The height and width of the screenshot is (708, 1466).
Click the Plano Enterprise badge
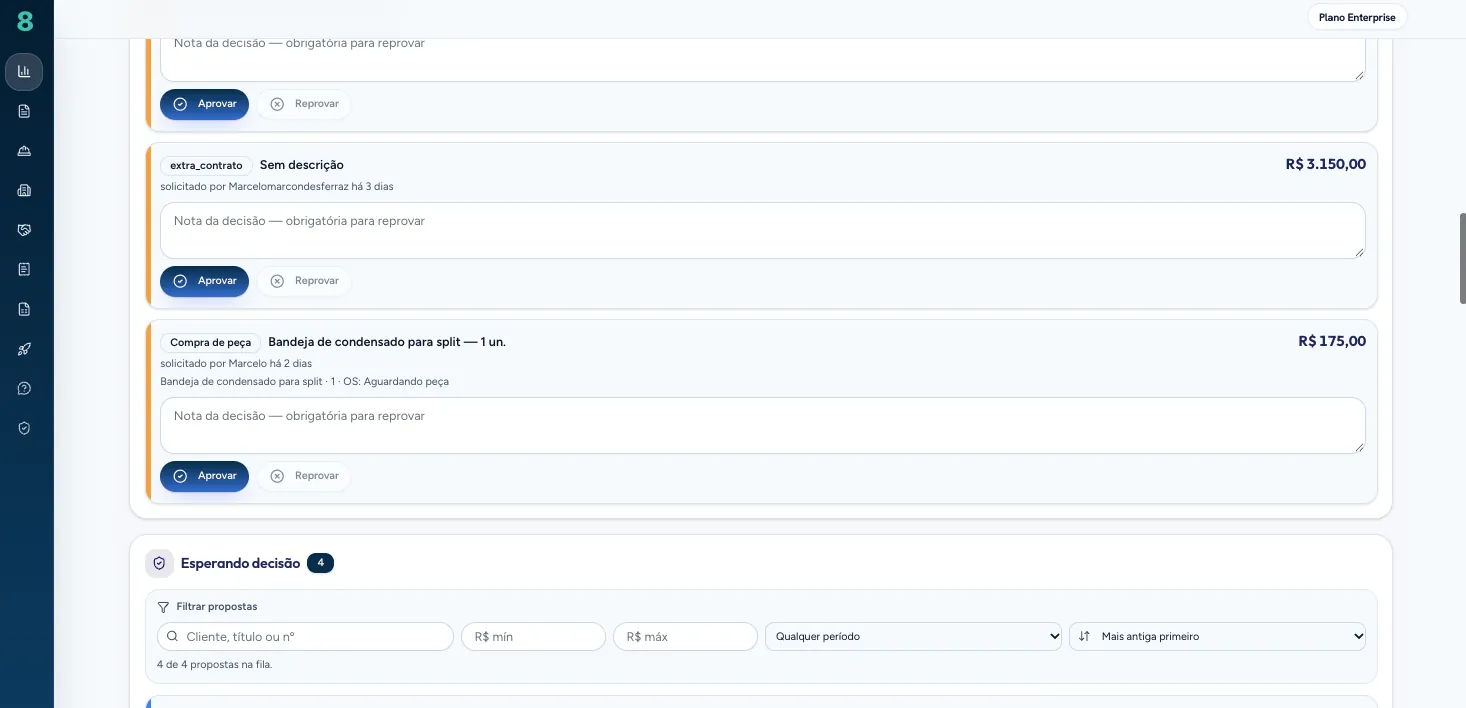pyautogui.click(x=1357, y=17)
